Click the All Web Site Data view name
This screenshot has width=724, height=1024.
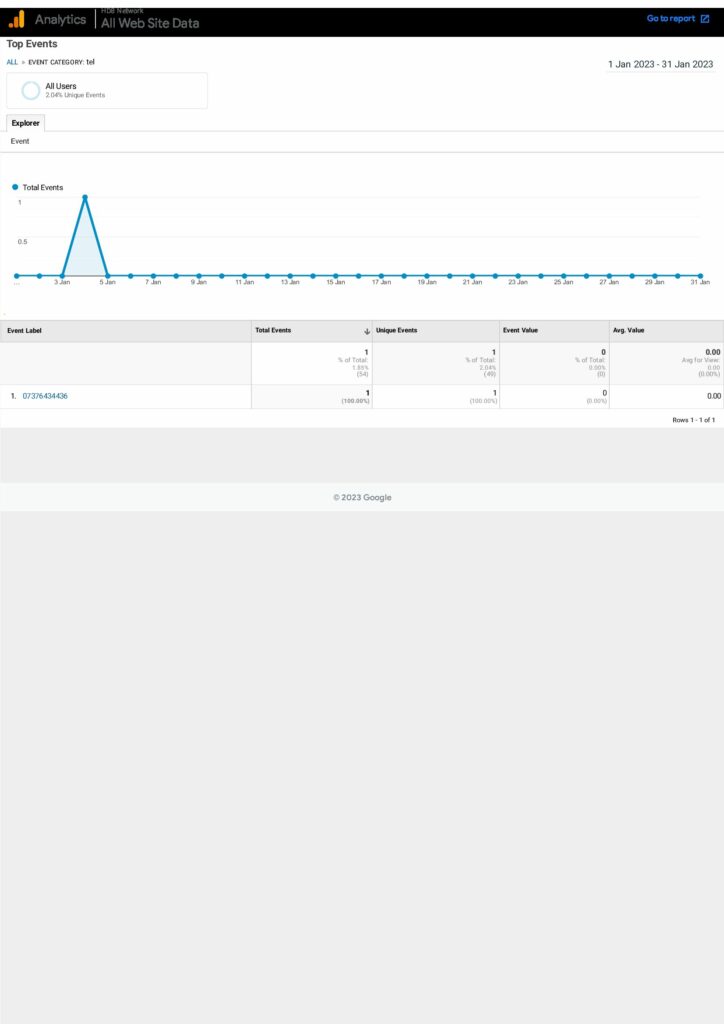click(150, 23)
